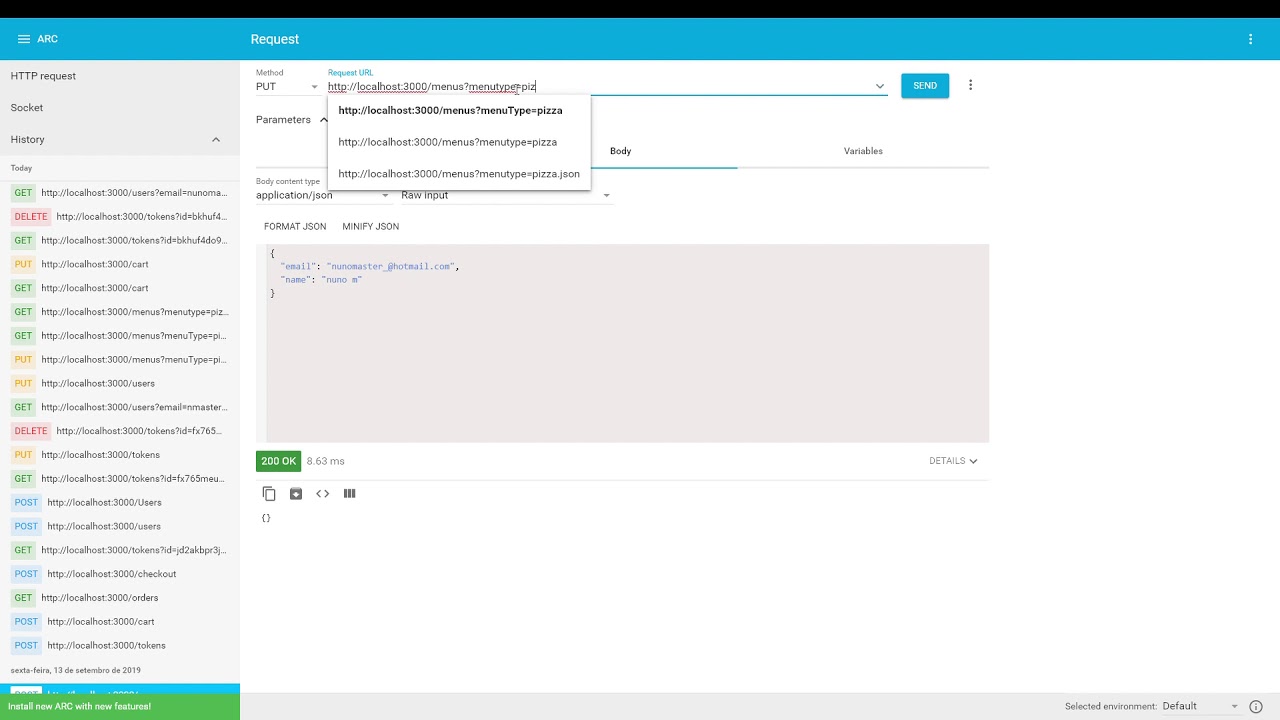The image size is (1280, 720).
Task: Open HTTP request in sidebar
Action: [120, 76]
